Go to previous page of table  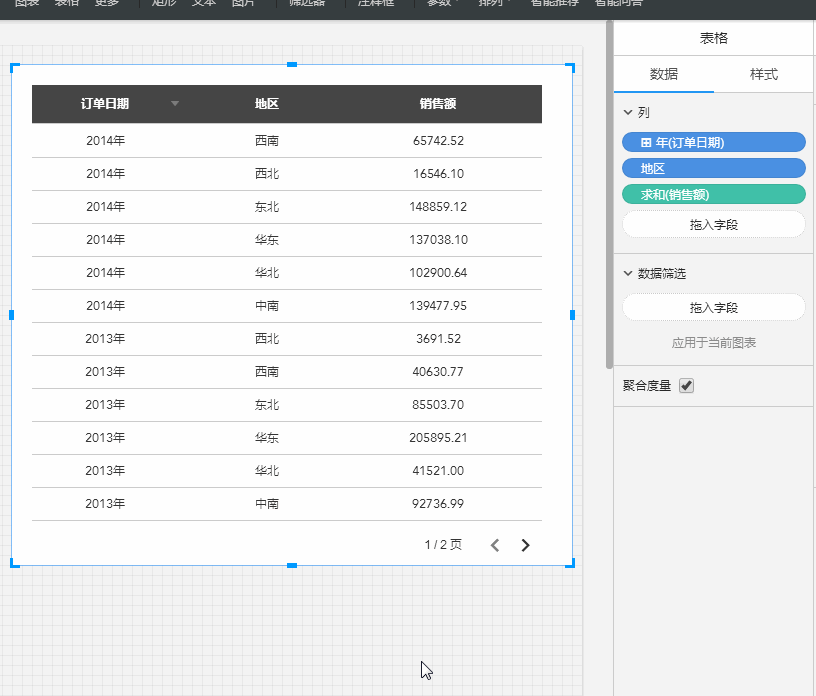tap(494, 545)
